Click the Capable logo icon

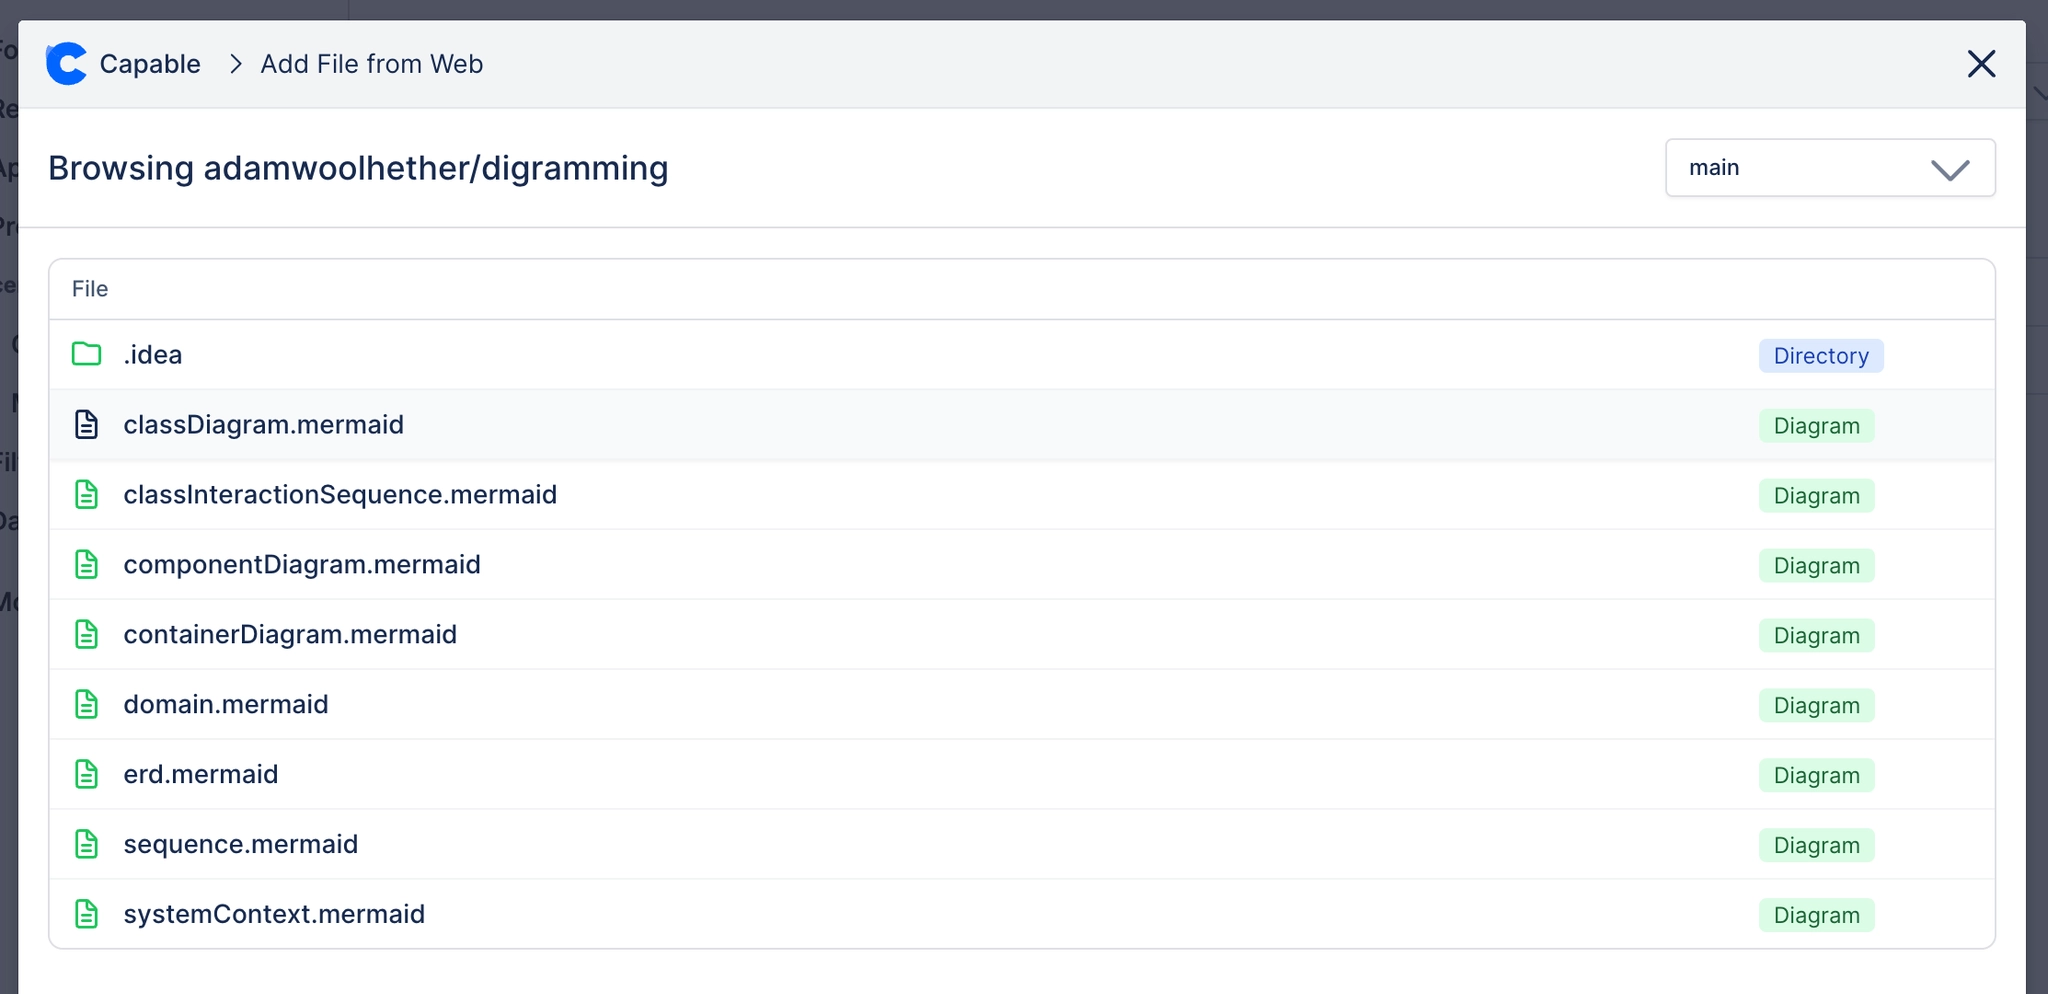pyautogui.click(x=67, y=64)
